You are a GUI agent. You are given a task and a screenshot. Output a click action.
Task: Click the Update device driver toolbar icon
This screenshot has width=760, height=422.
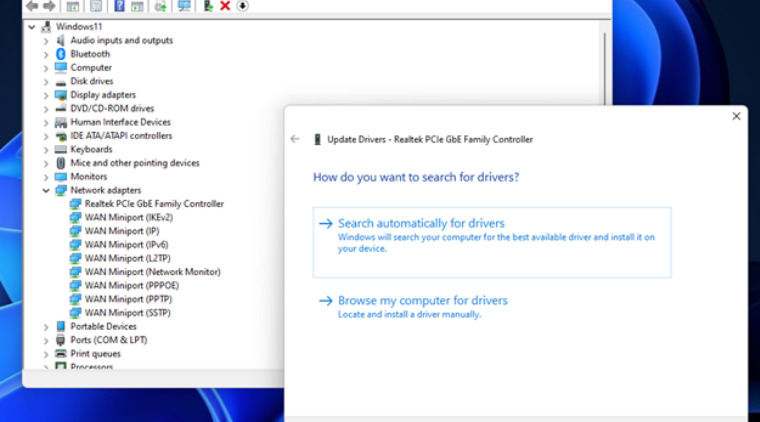[x=208, y=6]
